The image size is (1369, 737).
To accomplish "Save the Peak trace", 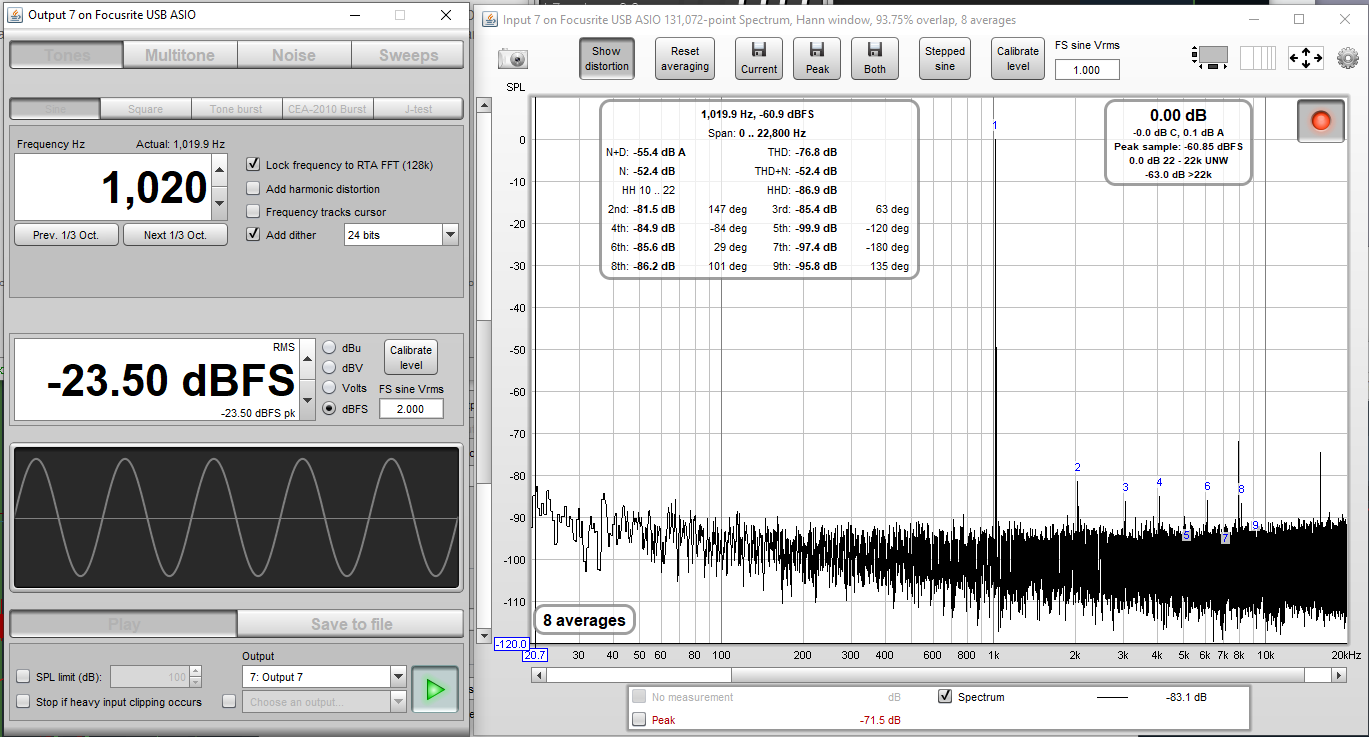I will pyautogui.click(x=817, y=59).
